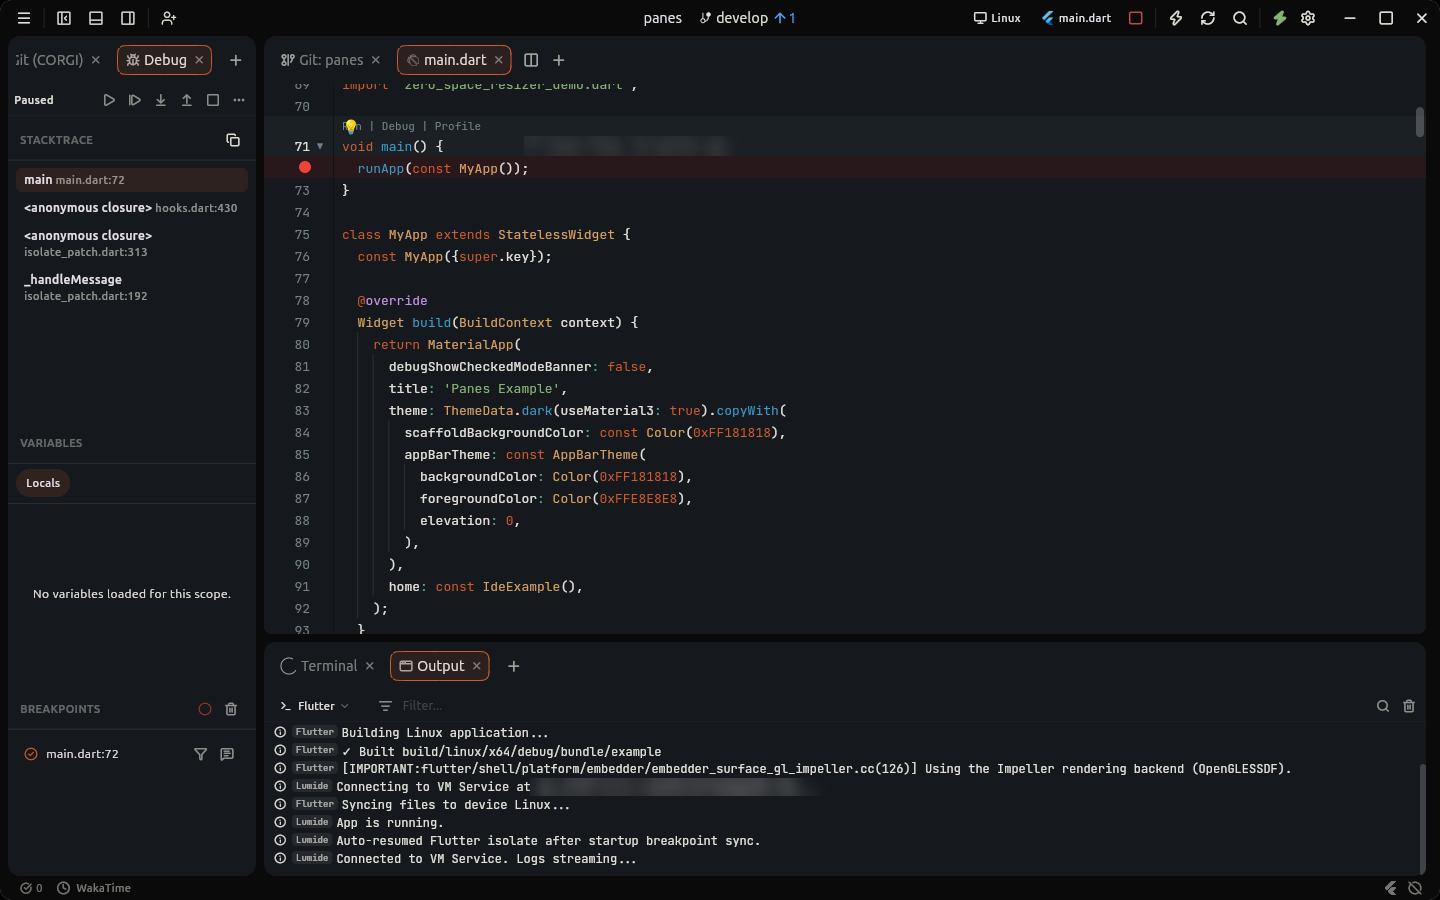1440x900 pixels.
Task: Step out of the current function
Action: pyautogui.click(x=187, y=100)
